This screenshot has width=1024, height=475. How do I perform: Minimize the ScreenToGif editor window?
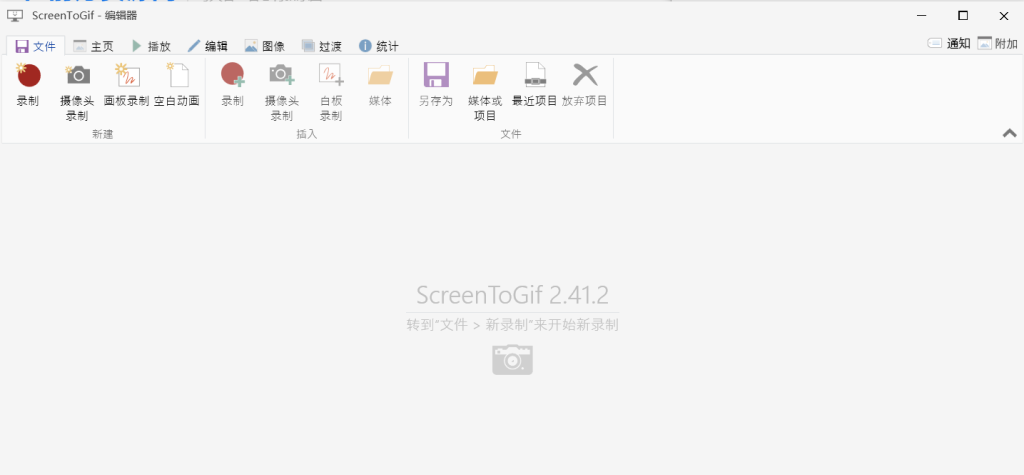click(x=921, y=16)
